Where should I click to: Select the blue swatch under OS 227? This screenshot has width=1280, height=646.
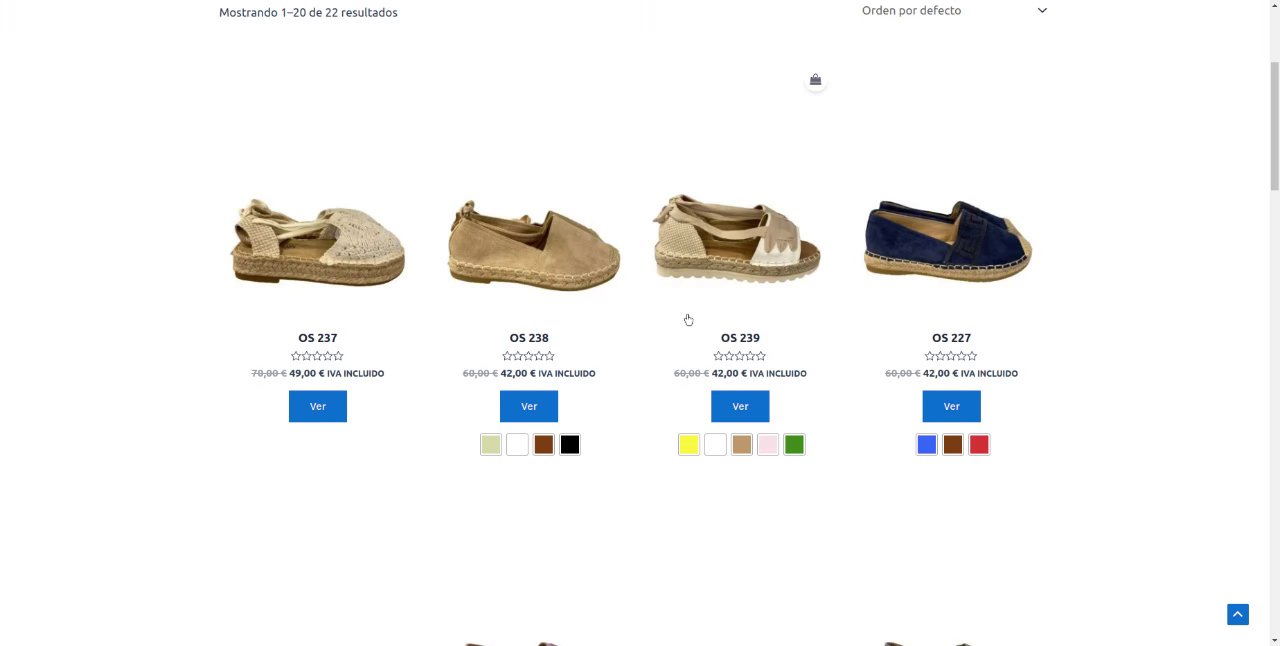(x=927, y=445)
